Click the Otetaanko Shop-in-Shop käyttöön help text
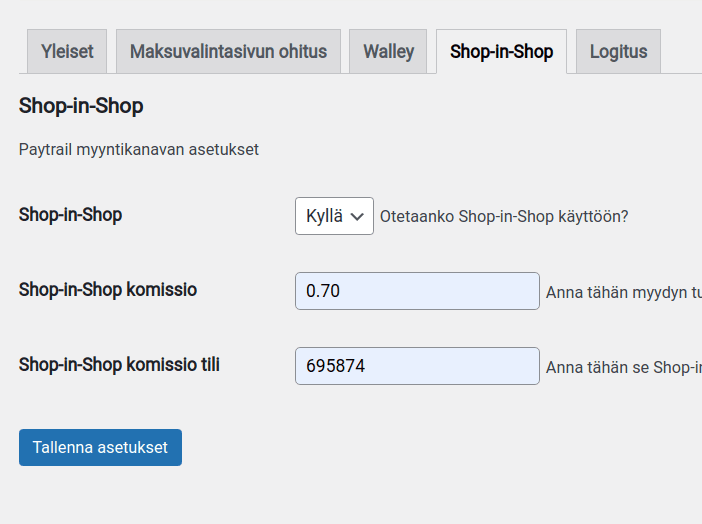702x524 pixels. 504,216
